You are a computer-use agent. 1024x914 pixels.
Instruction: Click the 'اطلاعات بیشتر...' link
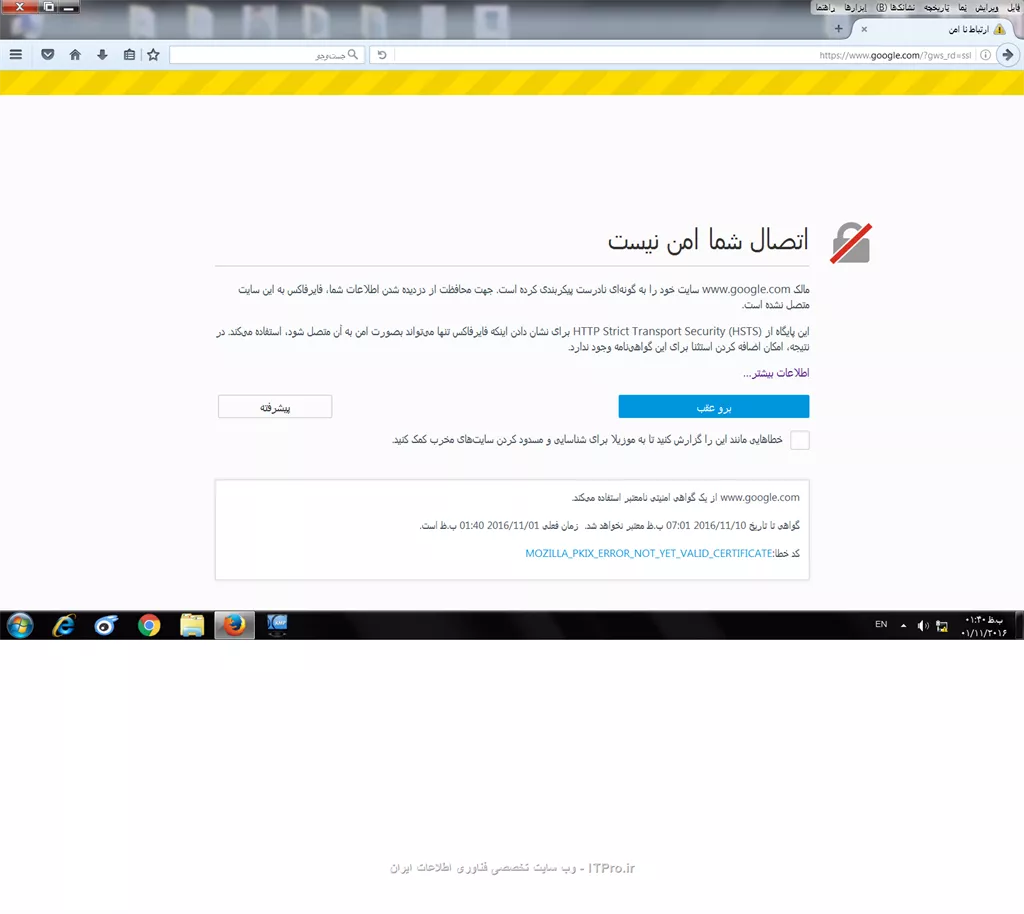point(776,373)
